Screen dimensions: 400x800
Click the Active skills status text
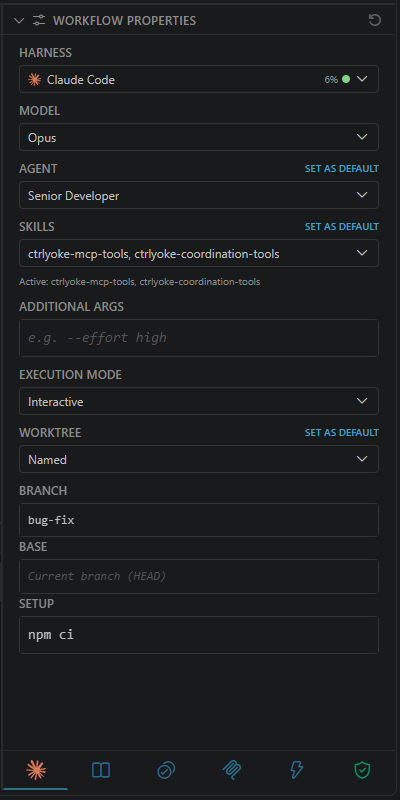click(140, 282)
